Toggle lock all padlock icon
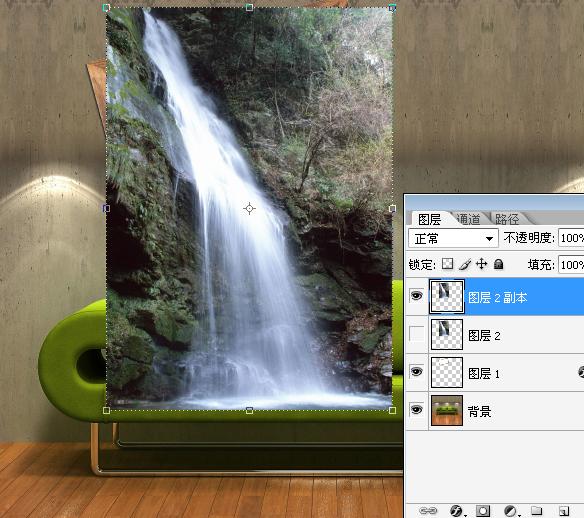The width and height of the screenshot is (584, 518). click(498, 264)
